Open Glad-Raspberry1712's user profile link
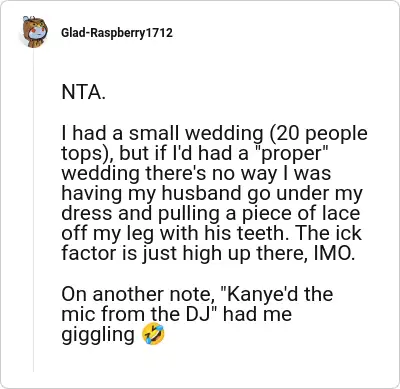The width and height of the screenshot is (400, 389). click(x=117, y=33)
